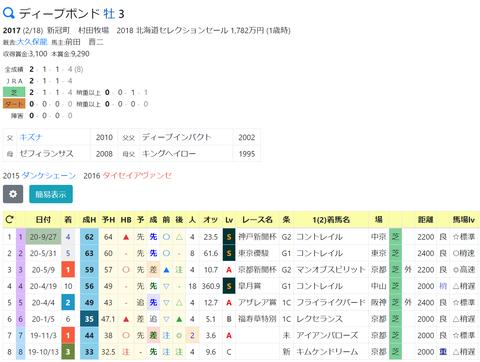This screenshot has width=480, height=362.
Task: Select date cell 20-5/31
Action: tap(43, 253)
